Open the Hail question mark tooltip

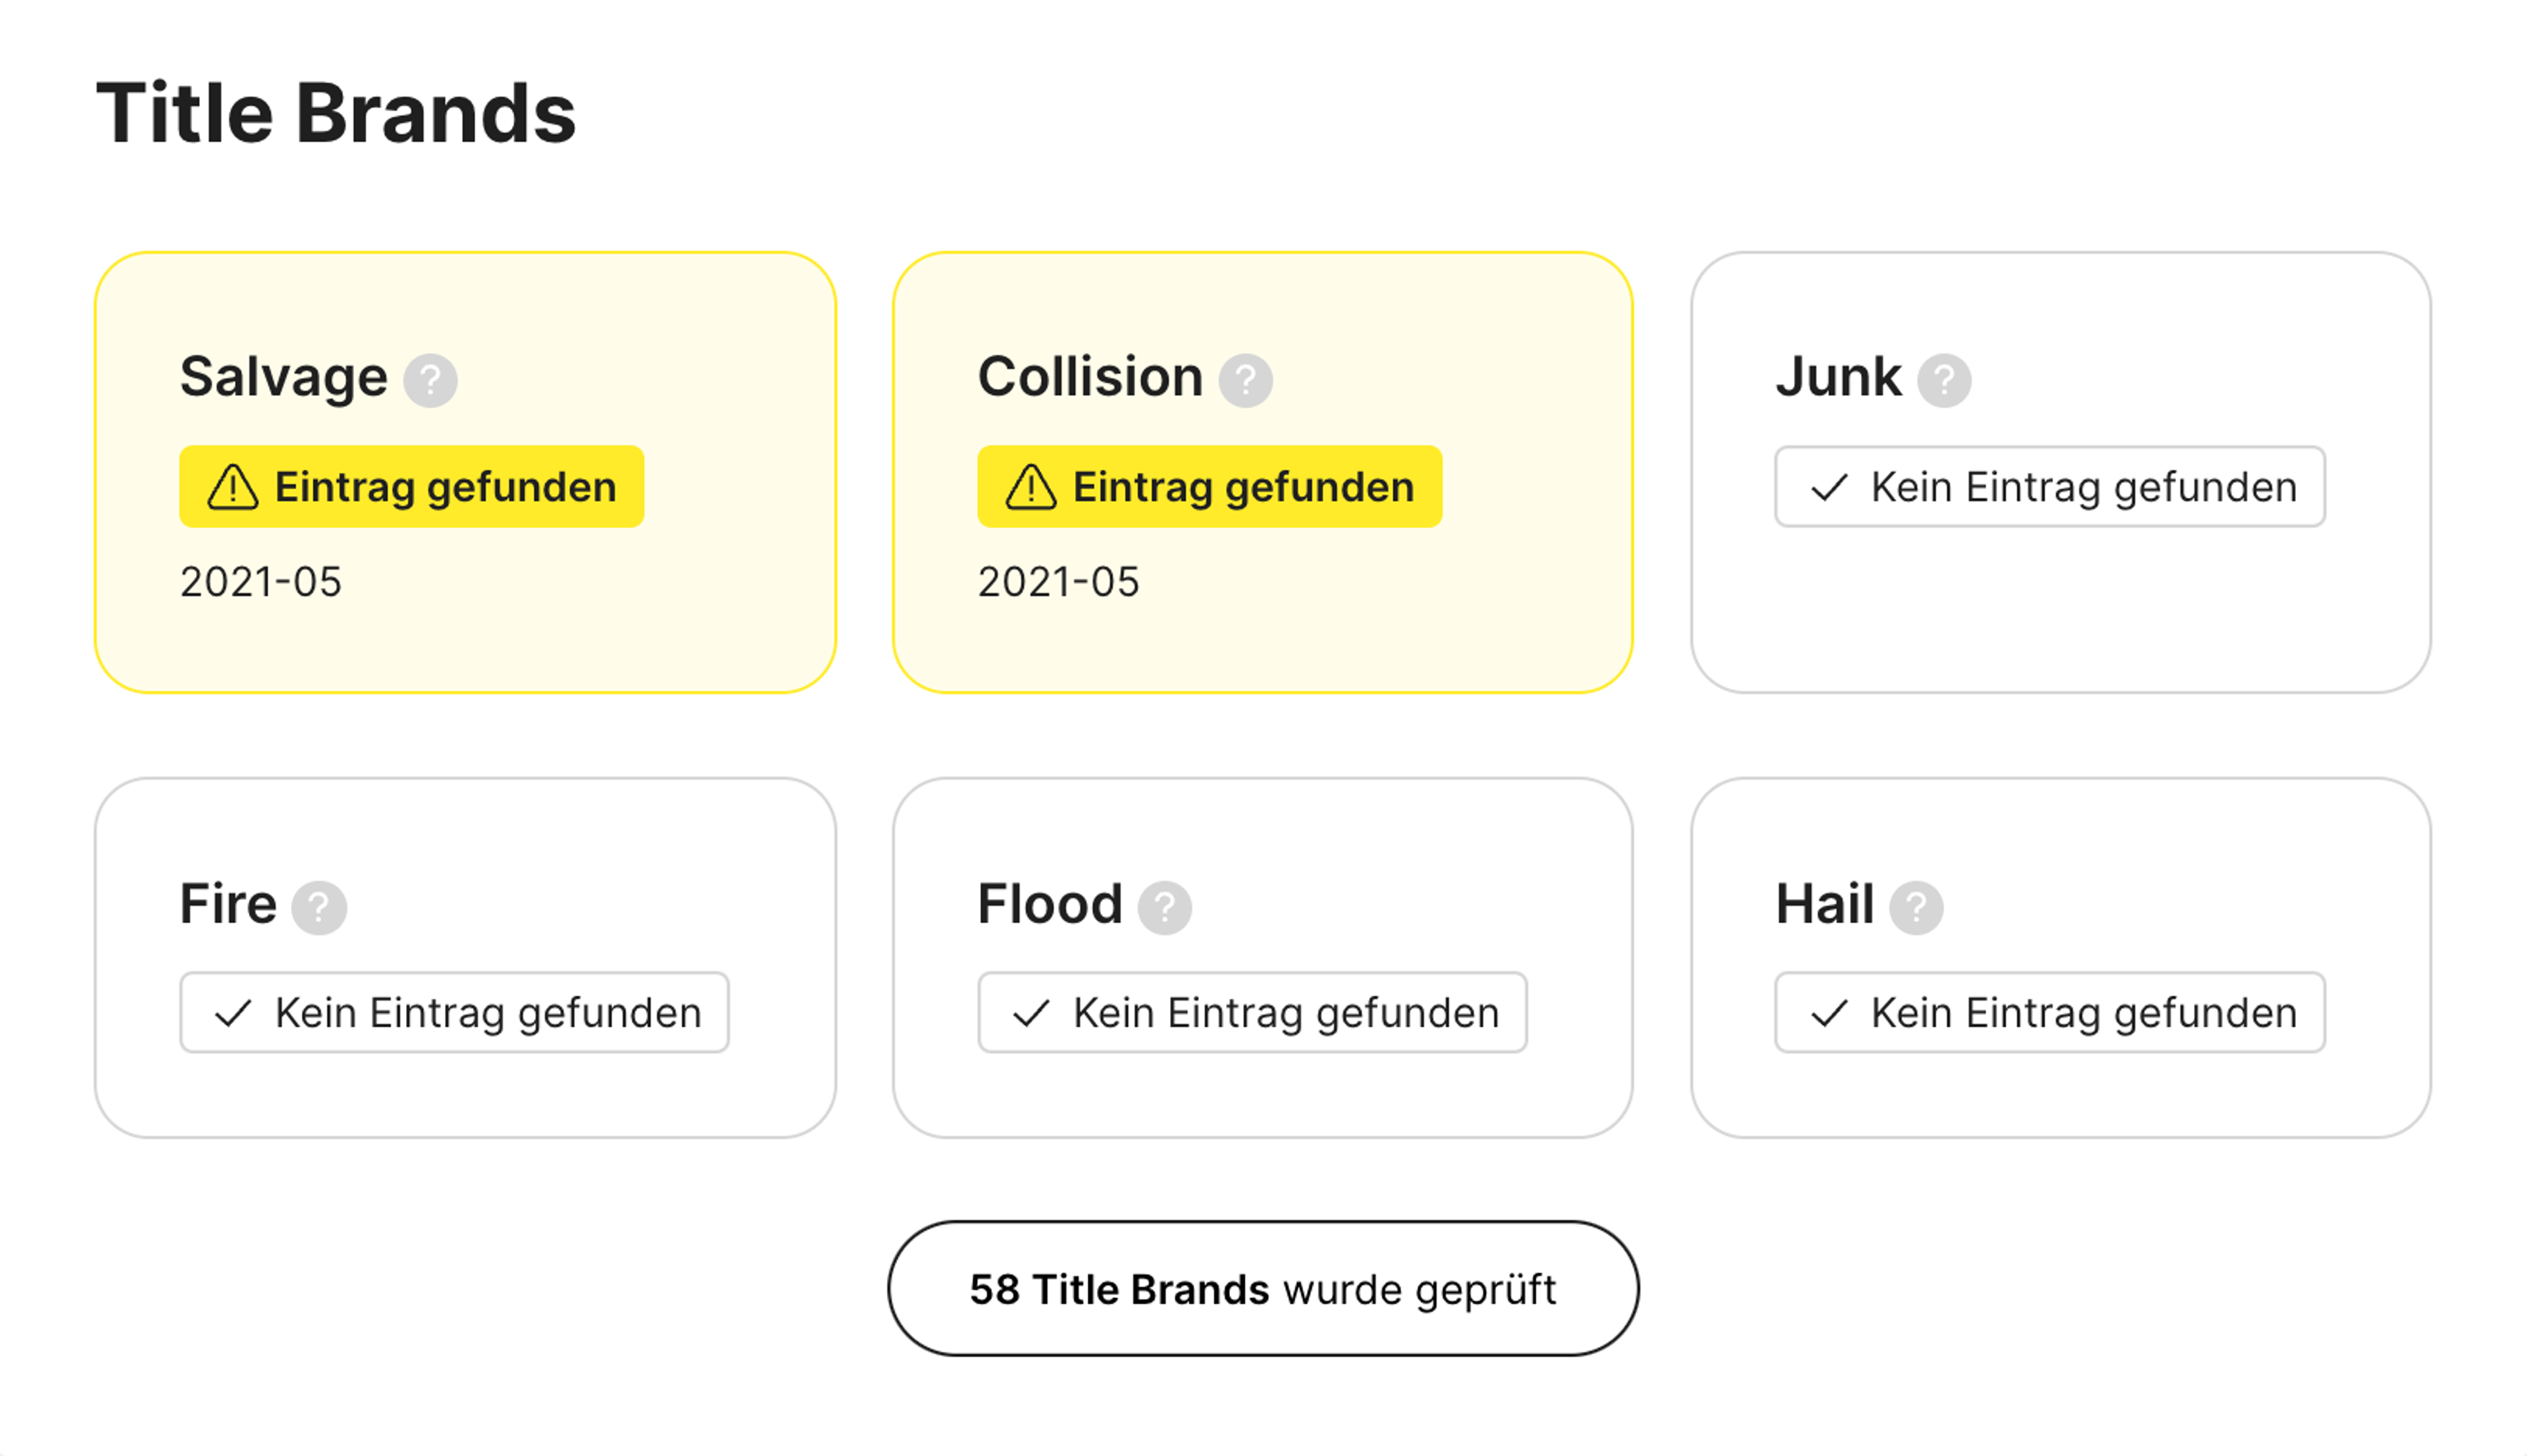(x=1915, y=907)
